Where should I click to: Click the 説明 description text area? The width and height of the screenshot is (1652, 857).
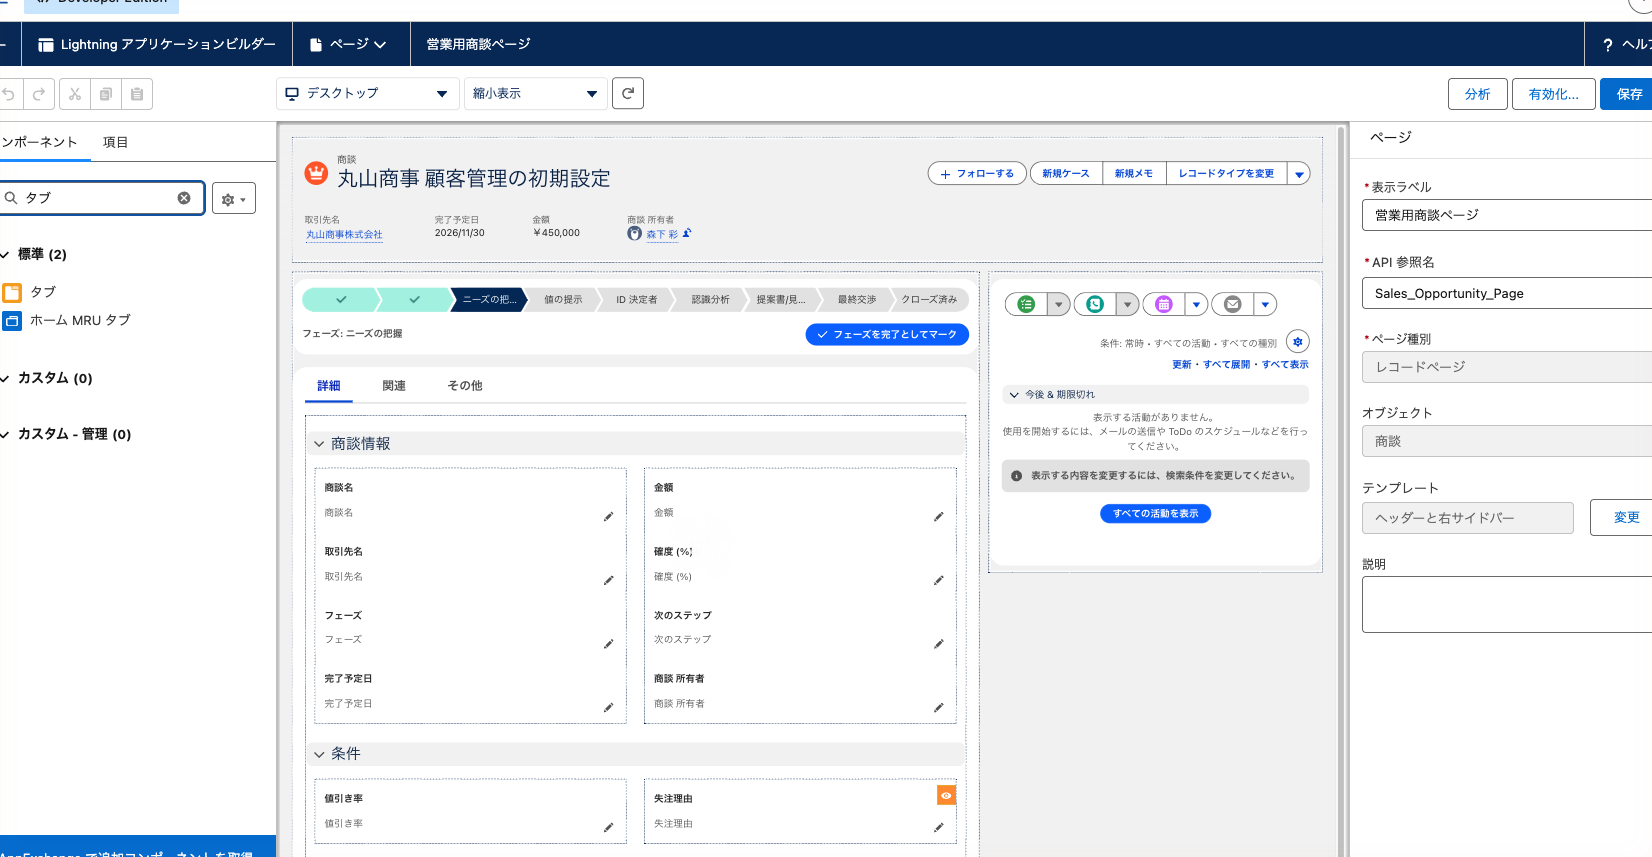tap(1507, 604)
